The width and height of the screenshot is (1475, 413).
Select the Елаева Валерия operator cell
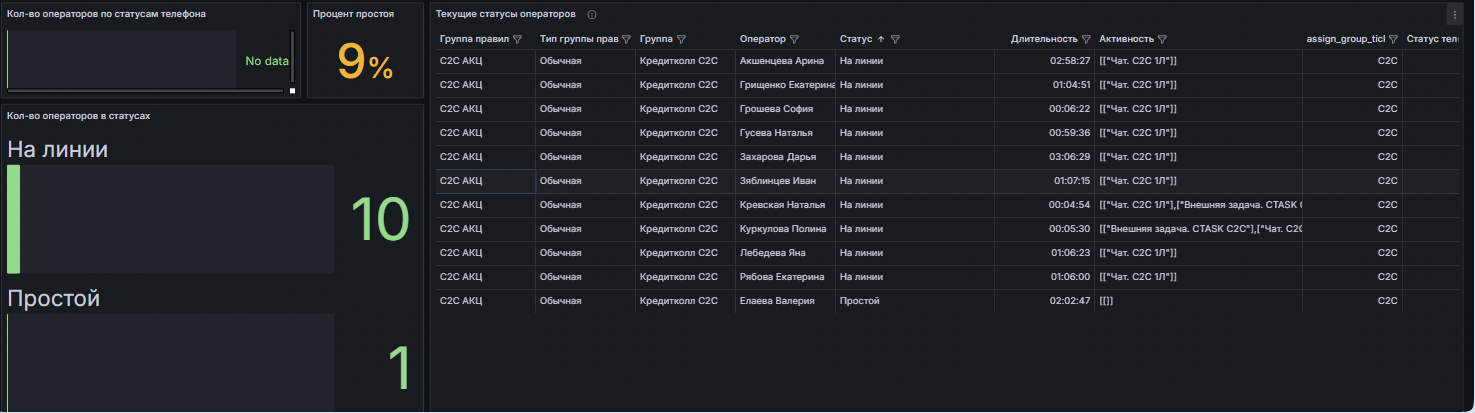click(777, 301)
